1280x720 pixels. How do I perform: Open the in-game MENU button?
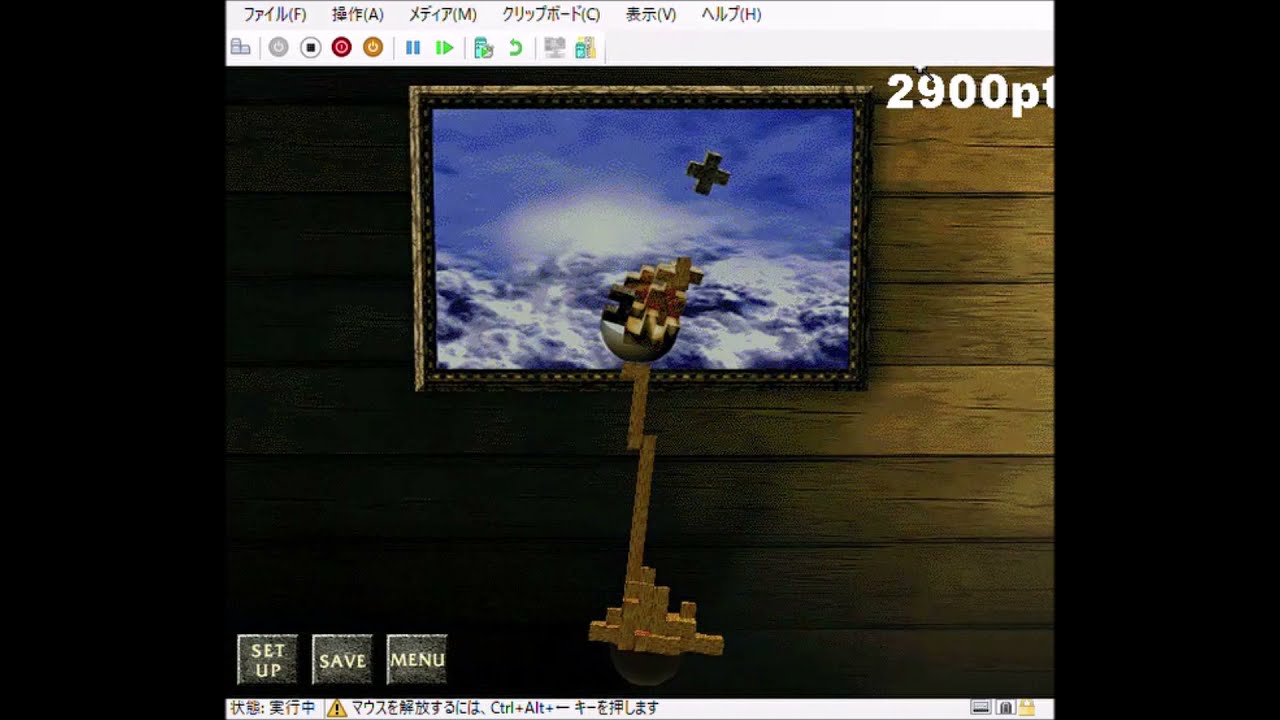tap(417, 660)
